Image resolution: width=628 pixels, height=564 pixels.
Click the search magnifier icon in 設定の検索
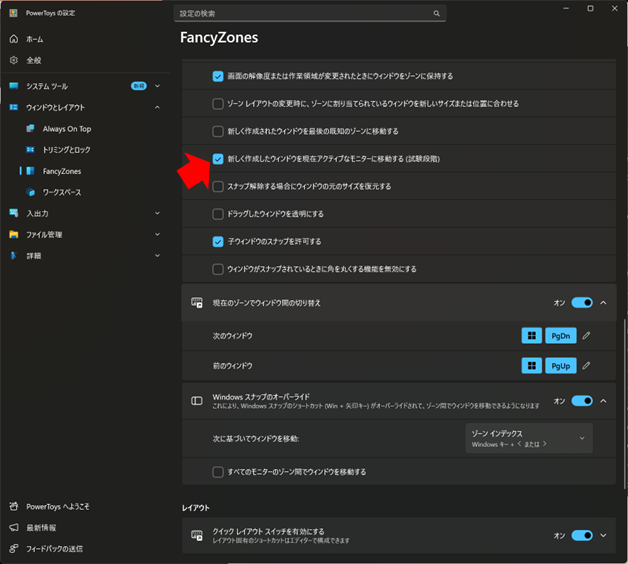pyautogui.click(x=436, y=14)
